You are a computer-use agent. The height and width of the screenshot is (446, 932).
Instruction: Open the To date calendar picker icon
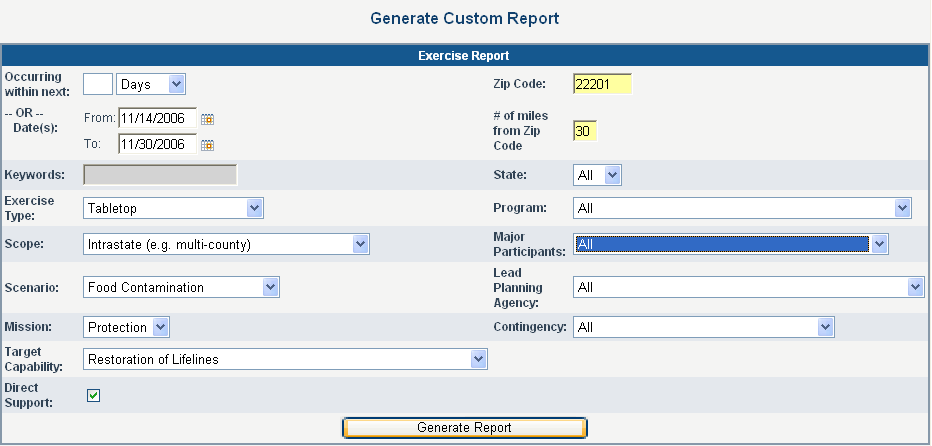click(208, 145)
